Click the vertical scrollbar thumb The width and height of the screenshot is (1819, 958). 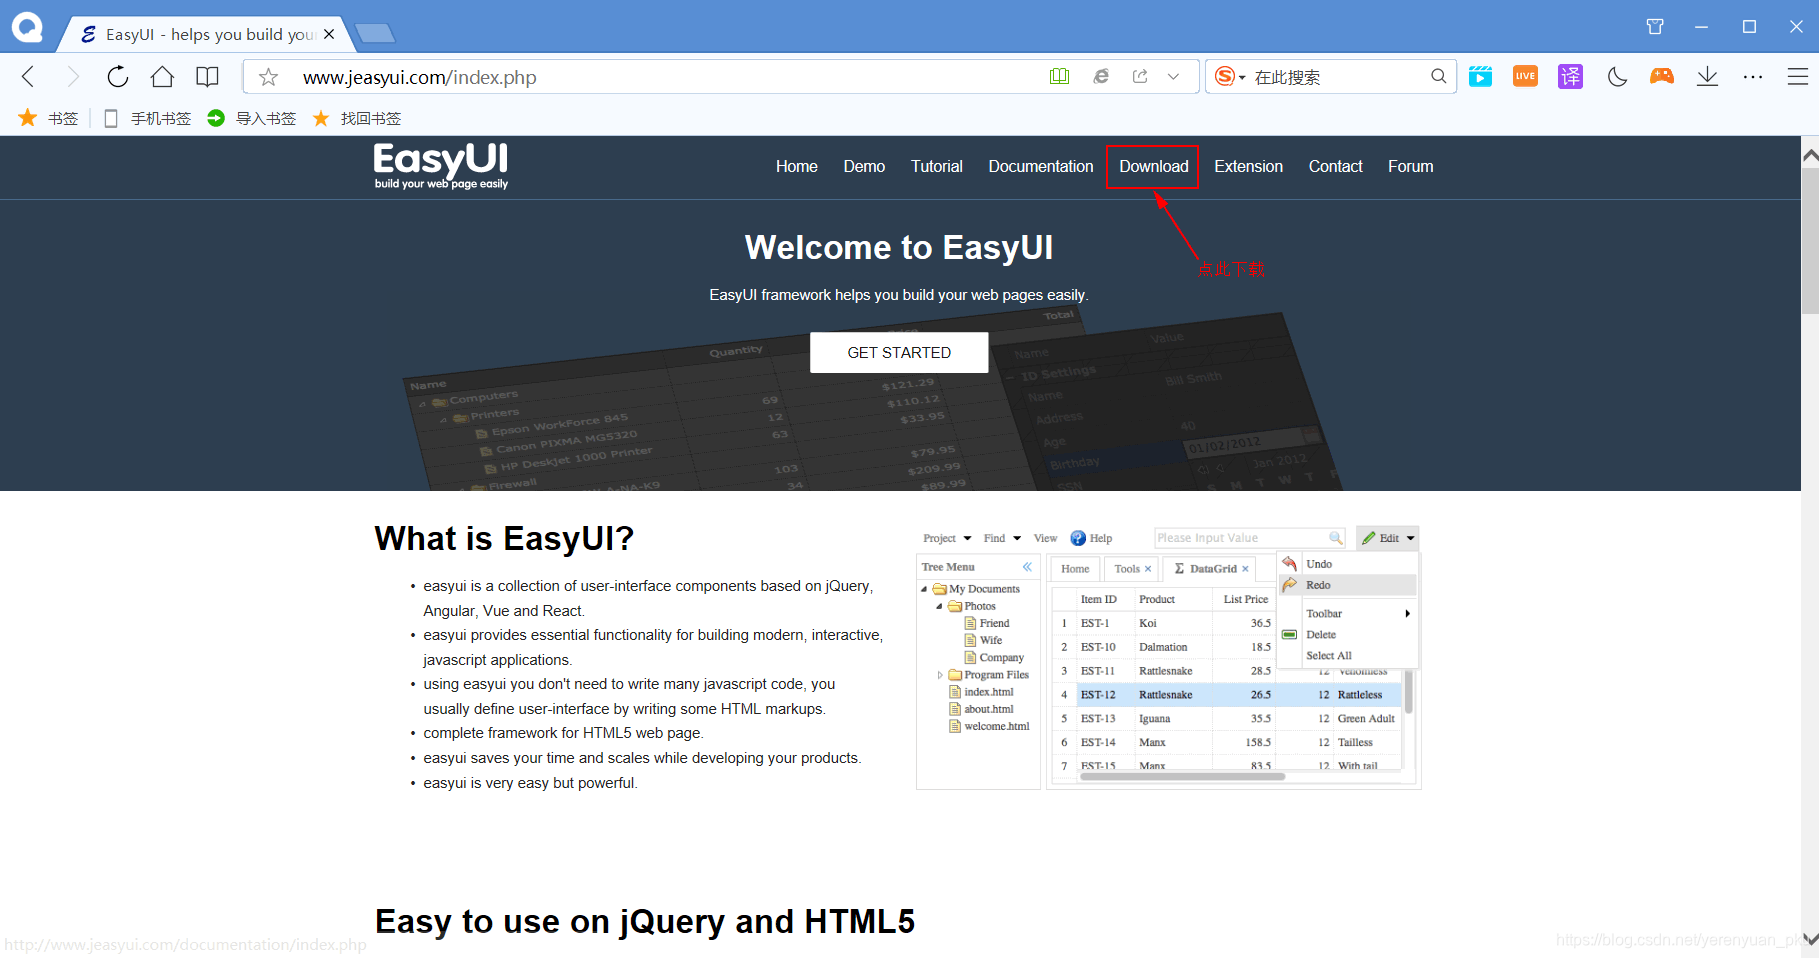(1810, 241)
